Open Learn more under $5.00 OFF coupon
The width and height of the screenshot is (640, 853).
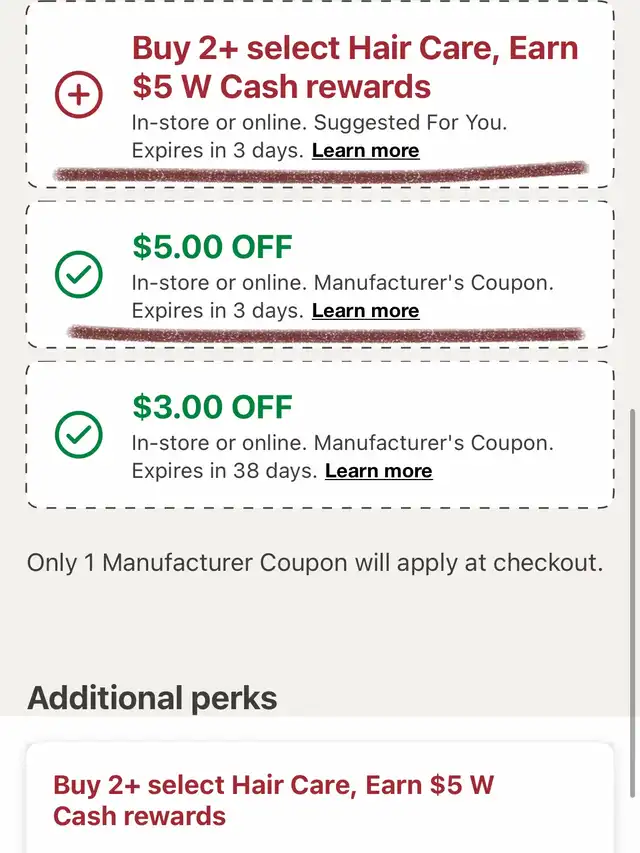point(365,311)
